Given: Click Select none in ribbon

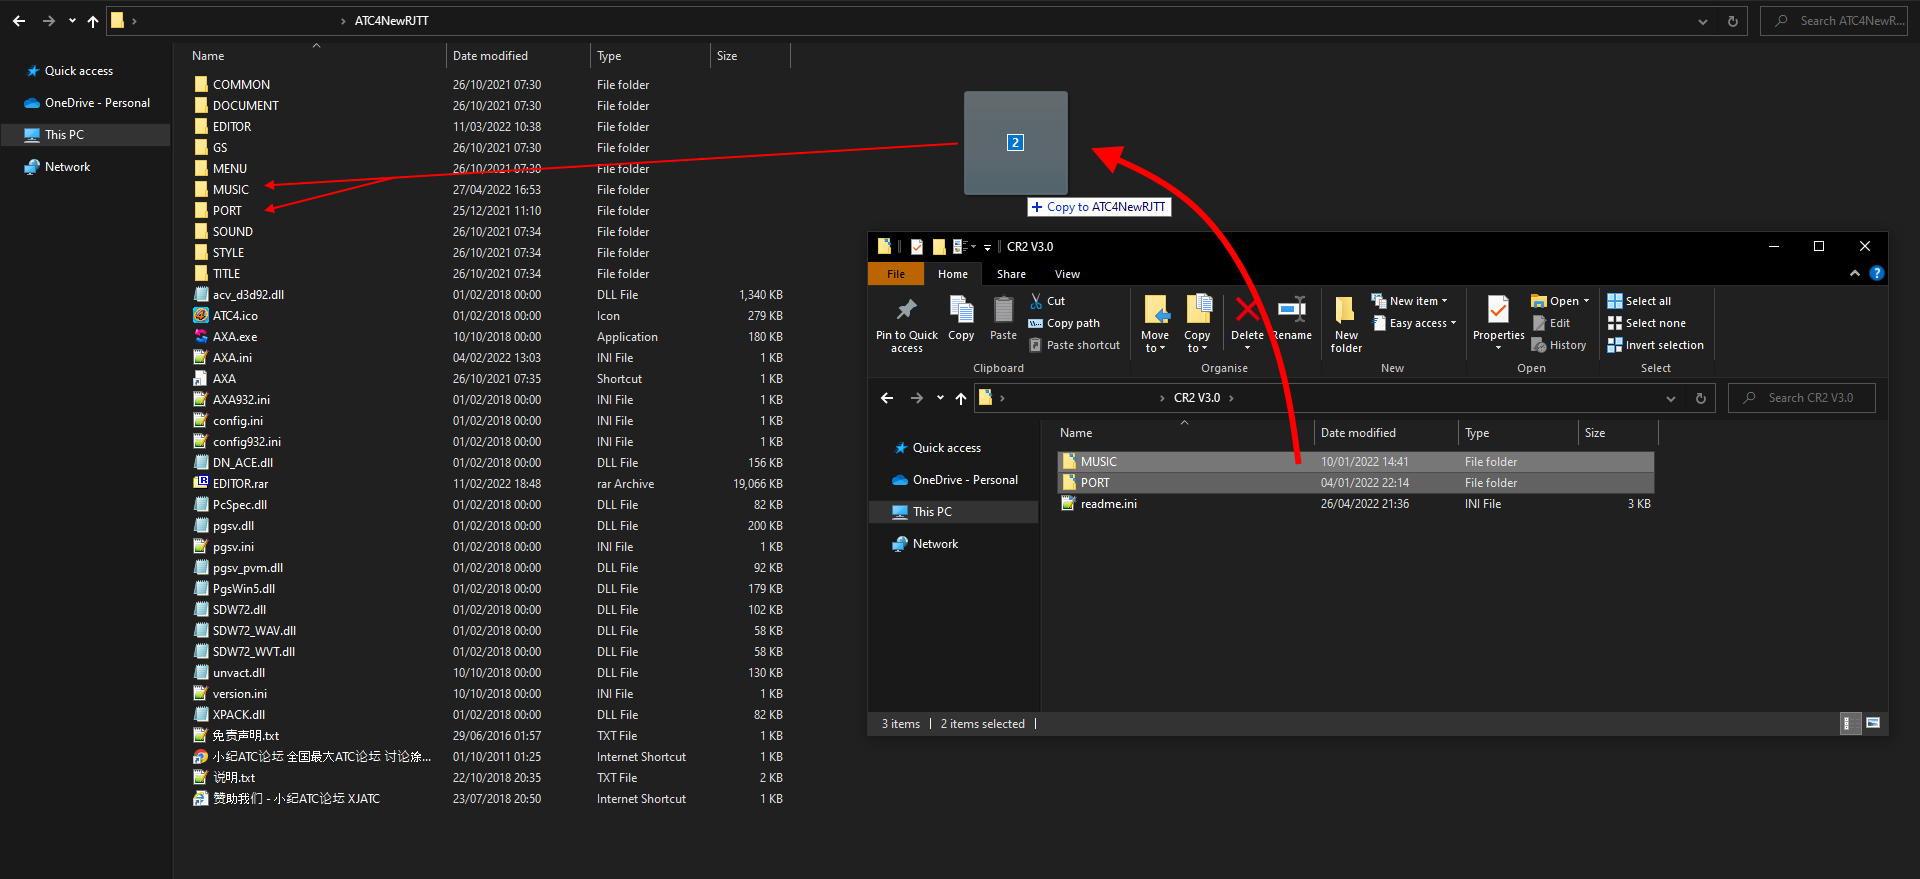Looking at the screenshot, I should [x=1646, y=323].
